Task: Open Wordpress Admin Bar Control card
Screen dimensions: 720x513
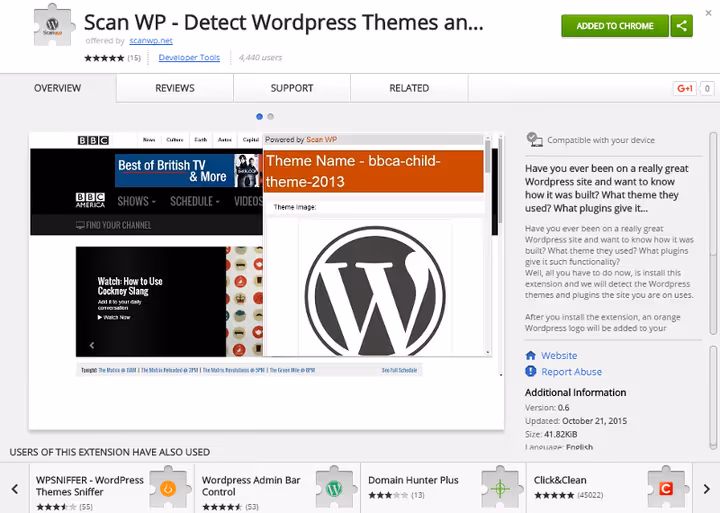Action: (x=278, y=488)
